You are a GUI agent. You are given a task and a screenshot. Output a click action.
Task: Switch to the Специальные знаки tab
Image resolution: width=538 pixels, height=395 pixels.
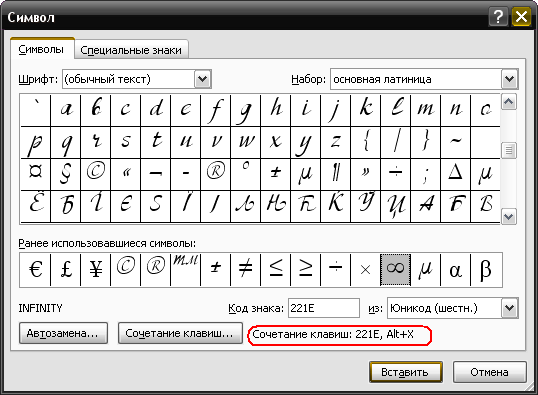(x=131, y=50)
